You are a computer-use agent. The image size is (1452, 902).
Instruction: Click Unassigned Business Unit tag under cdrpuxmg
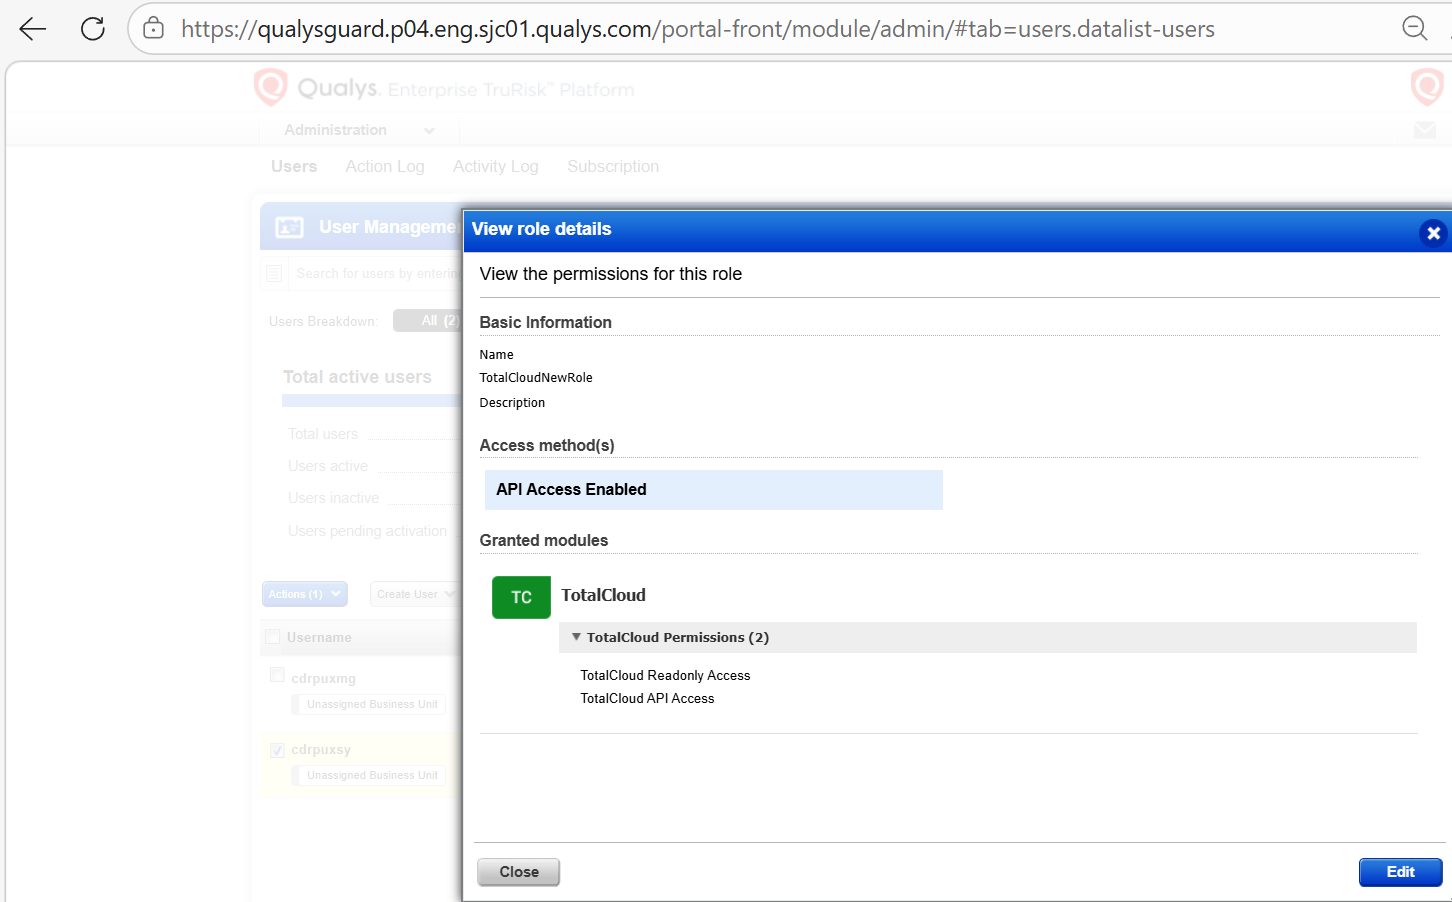pyautogui.click(x=371, y=704)
